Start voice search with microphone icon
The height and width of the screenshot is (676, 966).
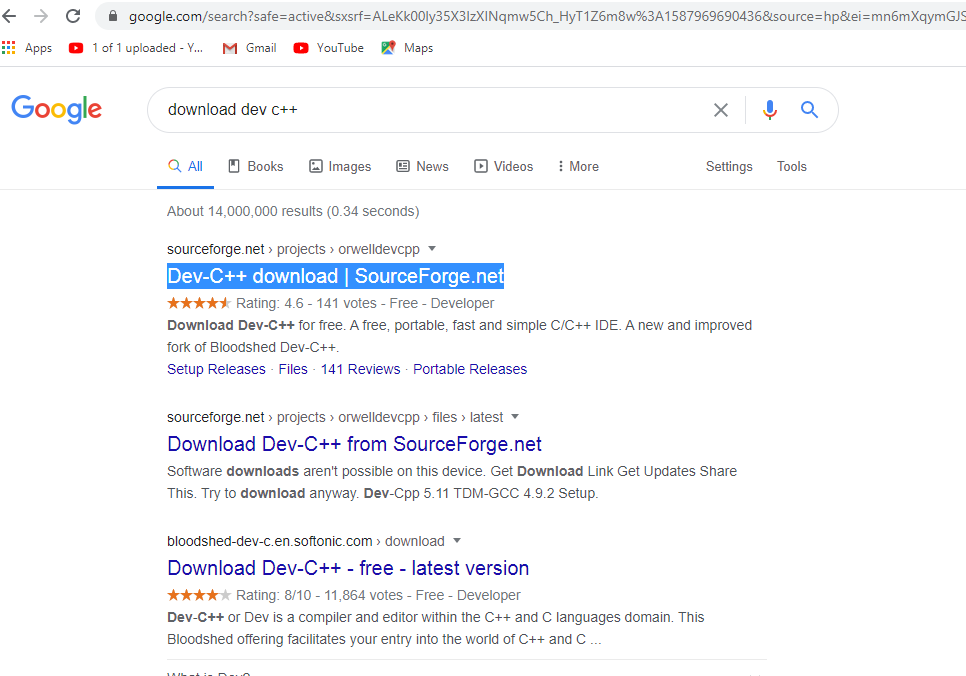(769, 110)
